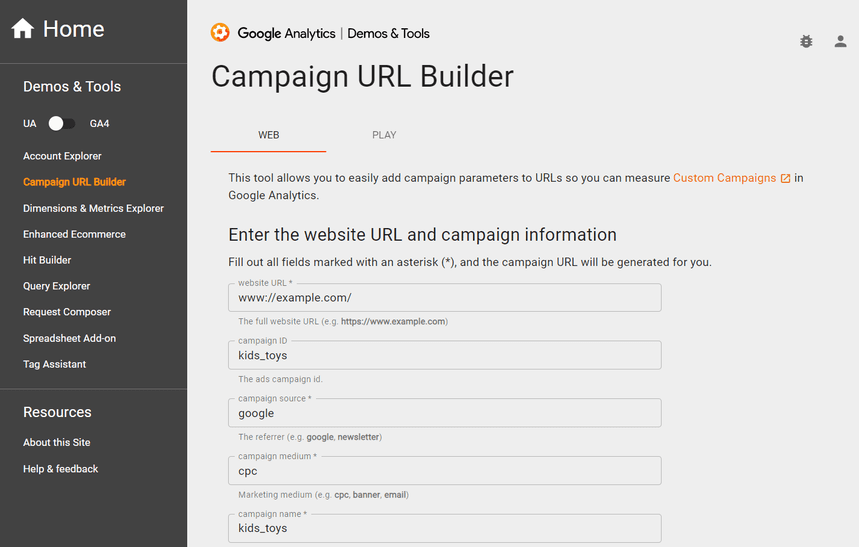Open the Tag Assistant page
The width and height of the screenshot is (859, 547).
pos(54,364)
